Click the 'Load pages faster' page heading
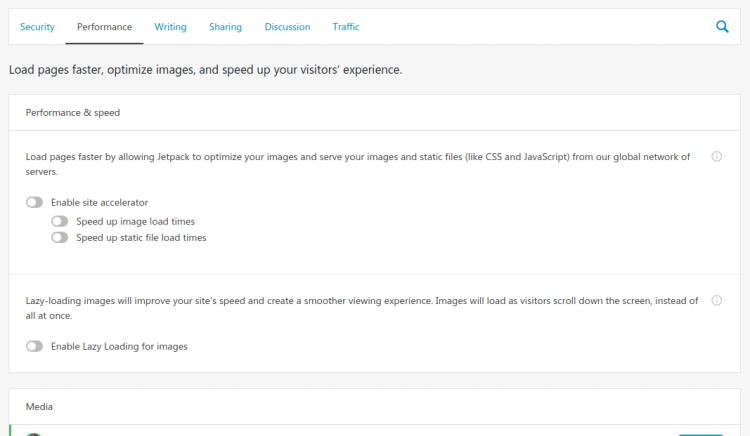The height and width of the screenshot is (436, 750). click(206, 70)
